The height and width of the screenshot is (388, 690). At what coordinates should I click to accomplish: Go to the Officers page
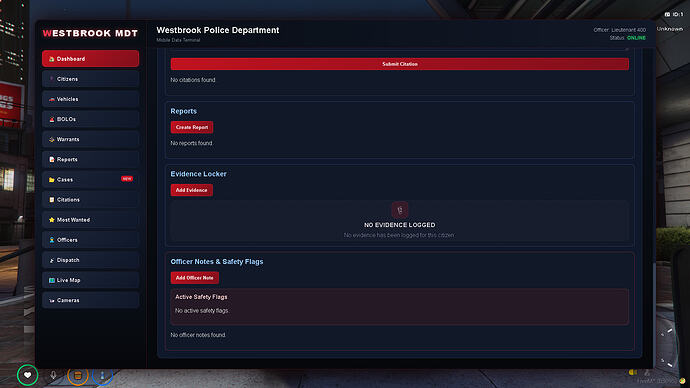click(x=90, y=240)
